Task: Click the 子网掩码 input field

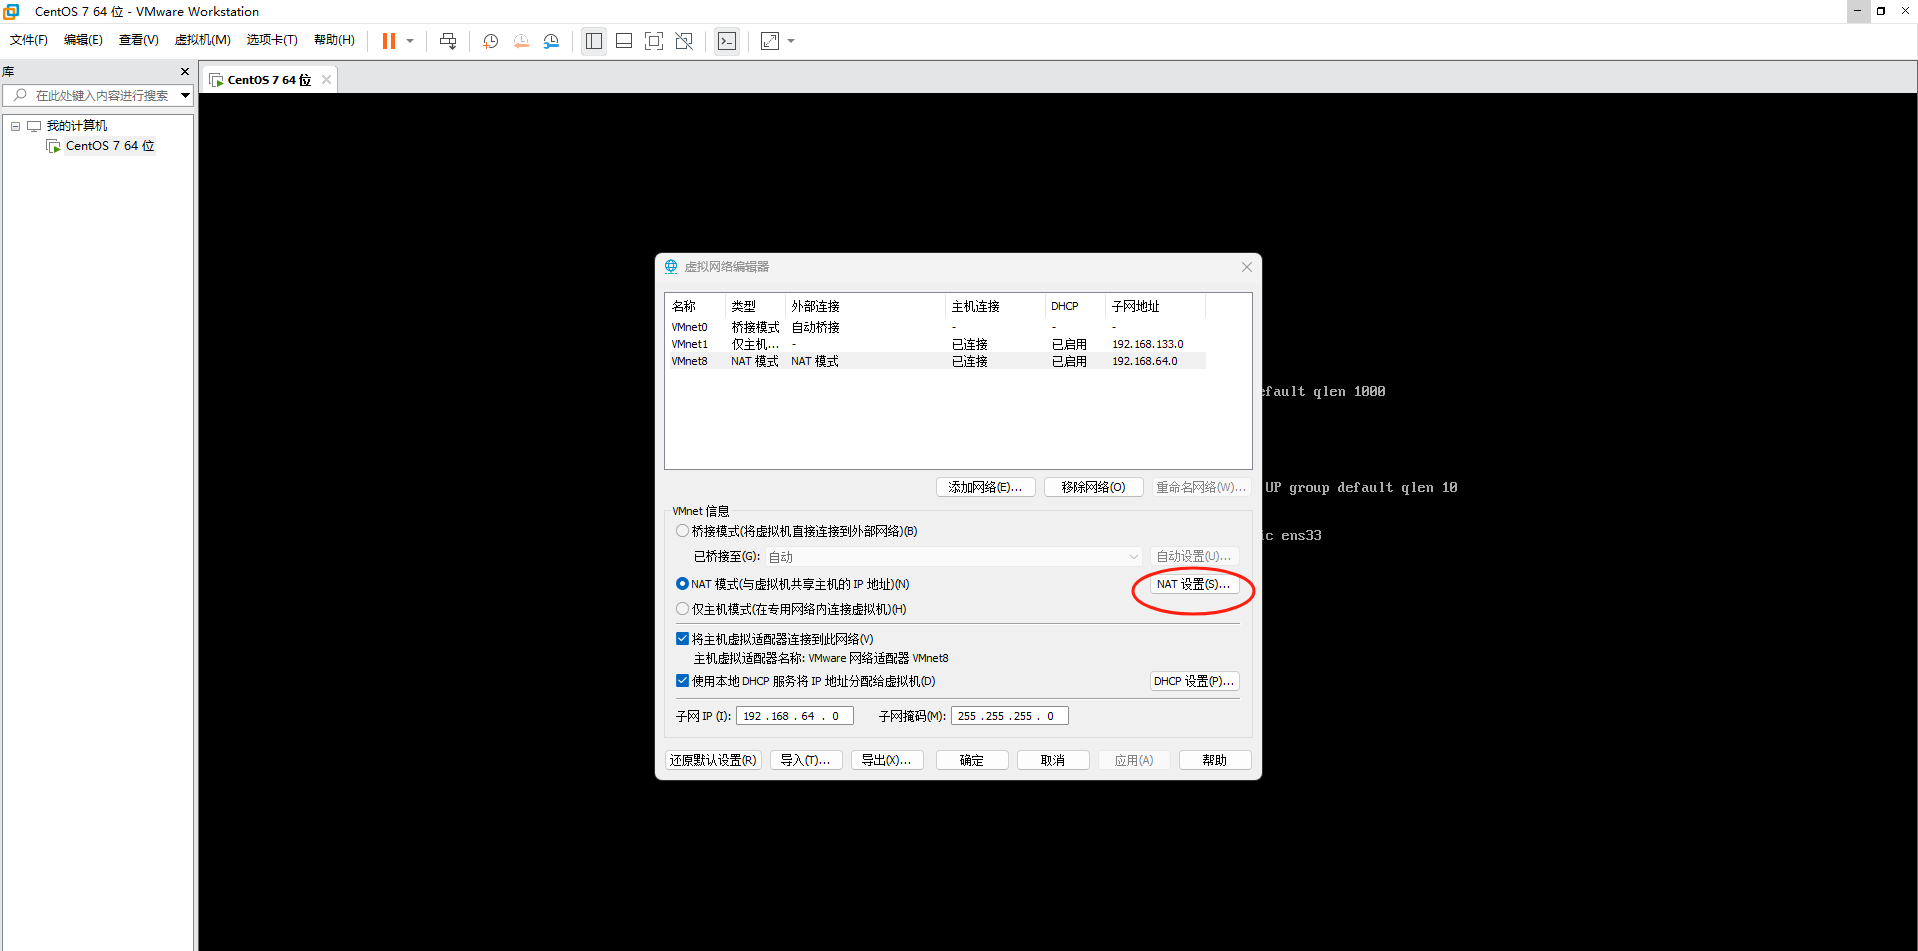Action: pos(1010,716)
